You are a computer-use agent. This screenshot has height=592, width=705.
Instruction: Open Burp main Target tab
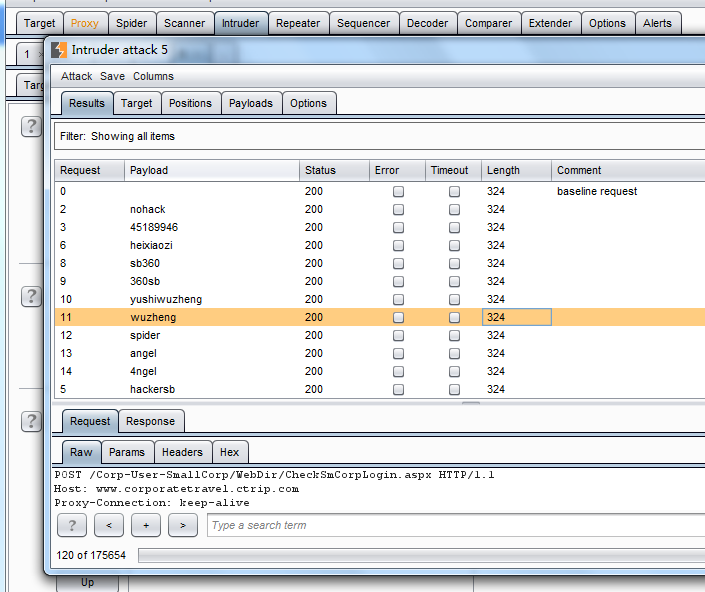click(40, 23)
